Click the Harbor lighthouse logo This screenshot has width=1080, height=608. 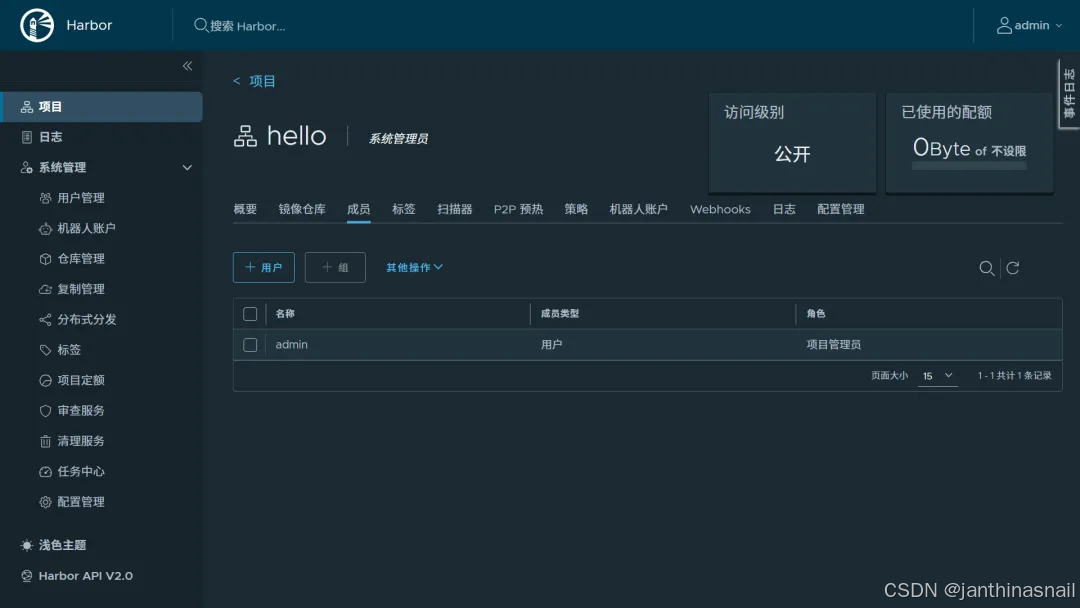37,25
